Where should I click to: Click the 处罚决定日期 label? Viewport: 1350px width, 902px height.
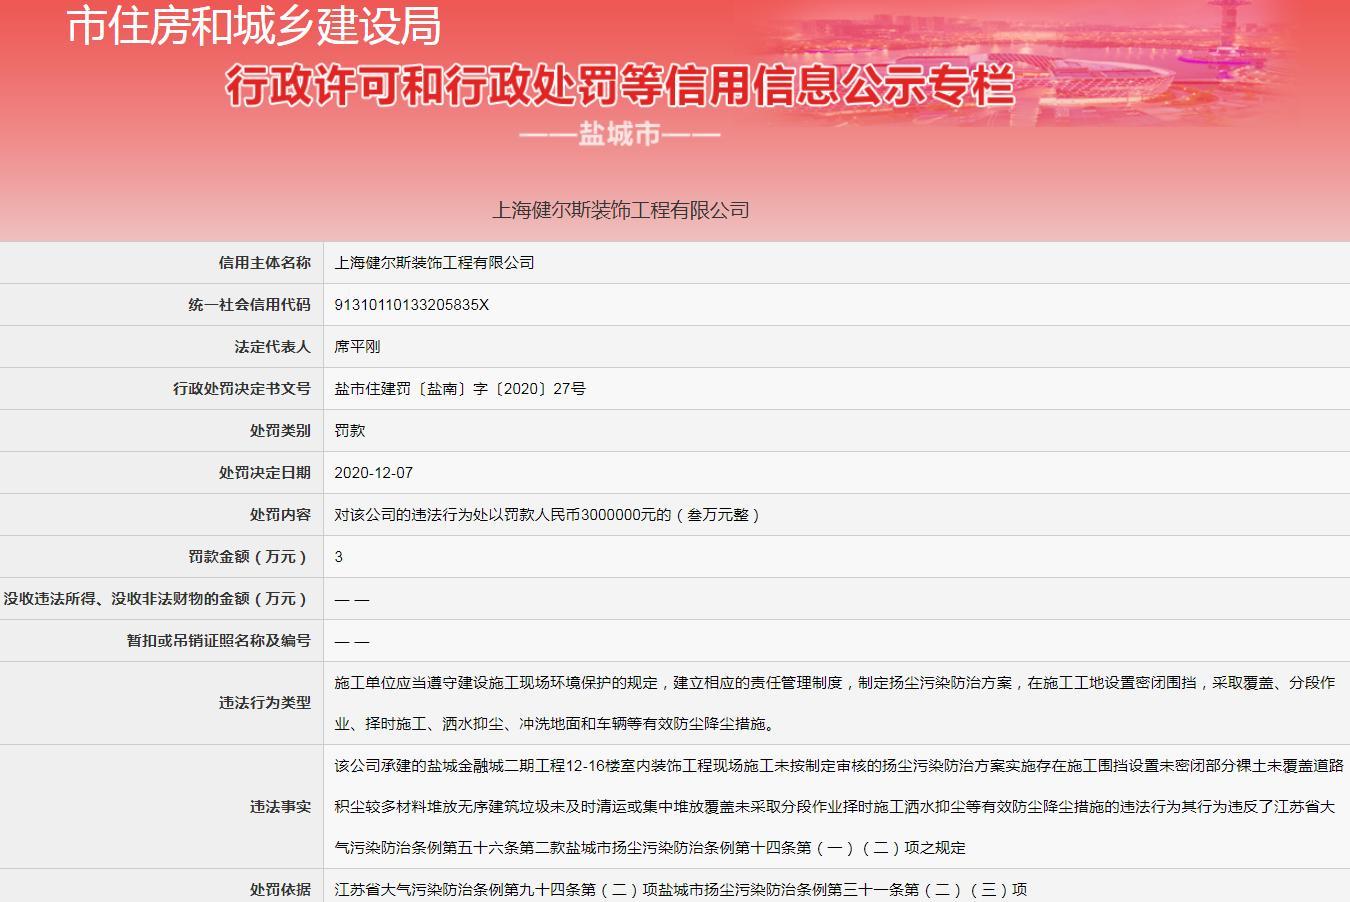265,472
